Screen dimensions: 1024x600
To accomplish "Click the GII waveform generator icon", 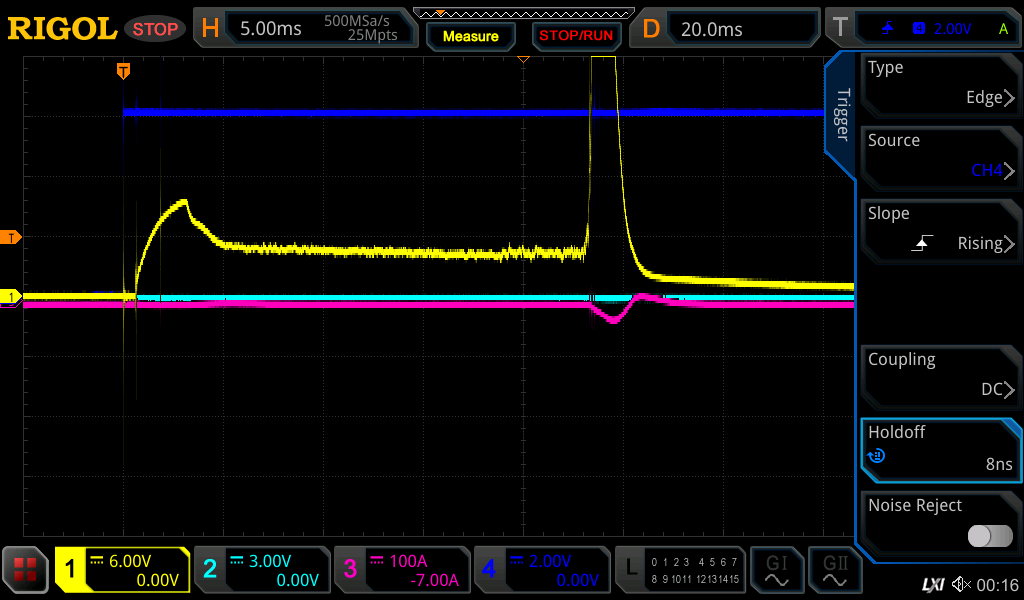I will [x=835, y=570].
